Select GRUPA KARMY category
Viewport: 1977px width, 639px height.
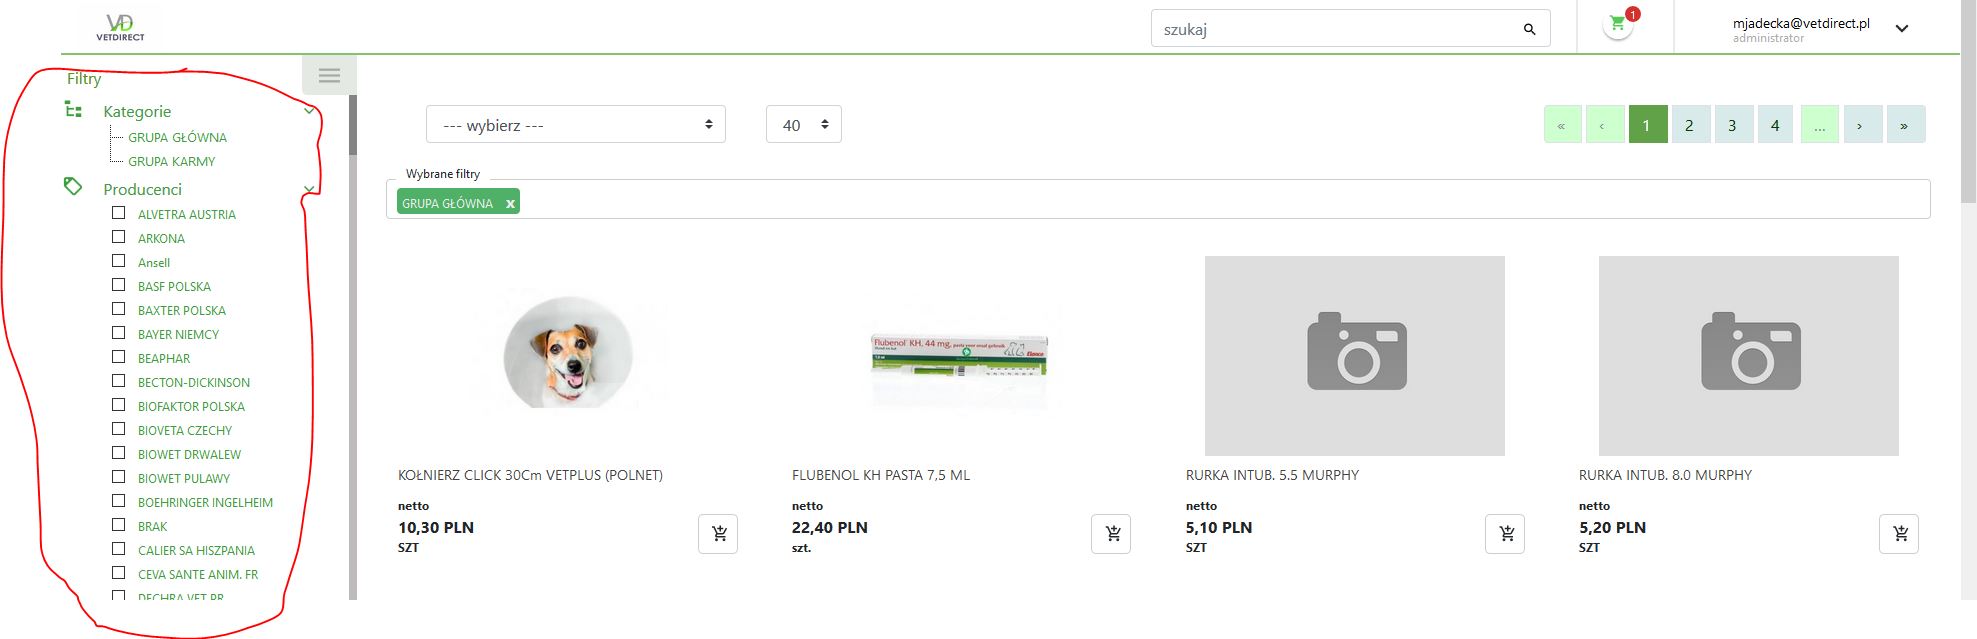171,161
